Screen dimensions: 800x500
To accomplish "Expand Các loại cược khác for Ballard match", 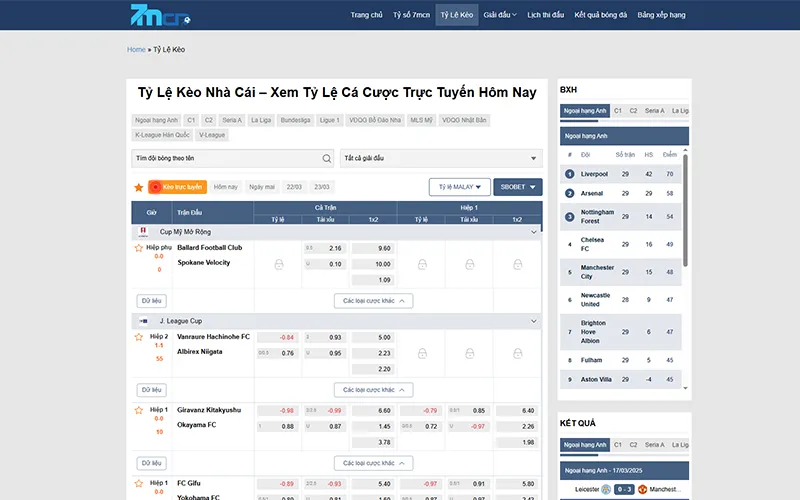I will click(x=373, y=301).
